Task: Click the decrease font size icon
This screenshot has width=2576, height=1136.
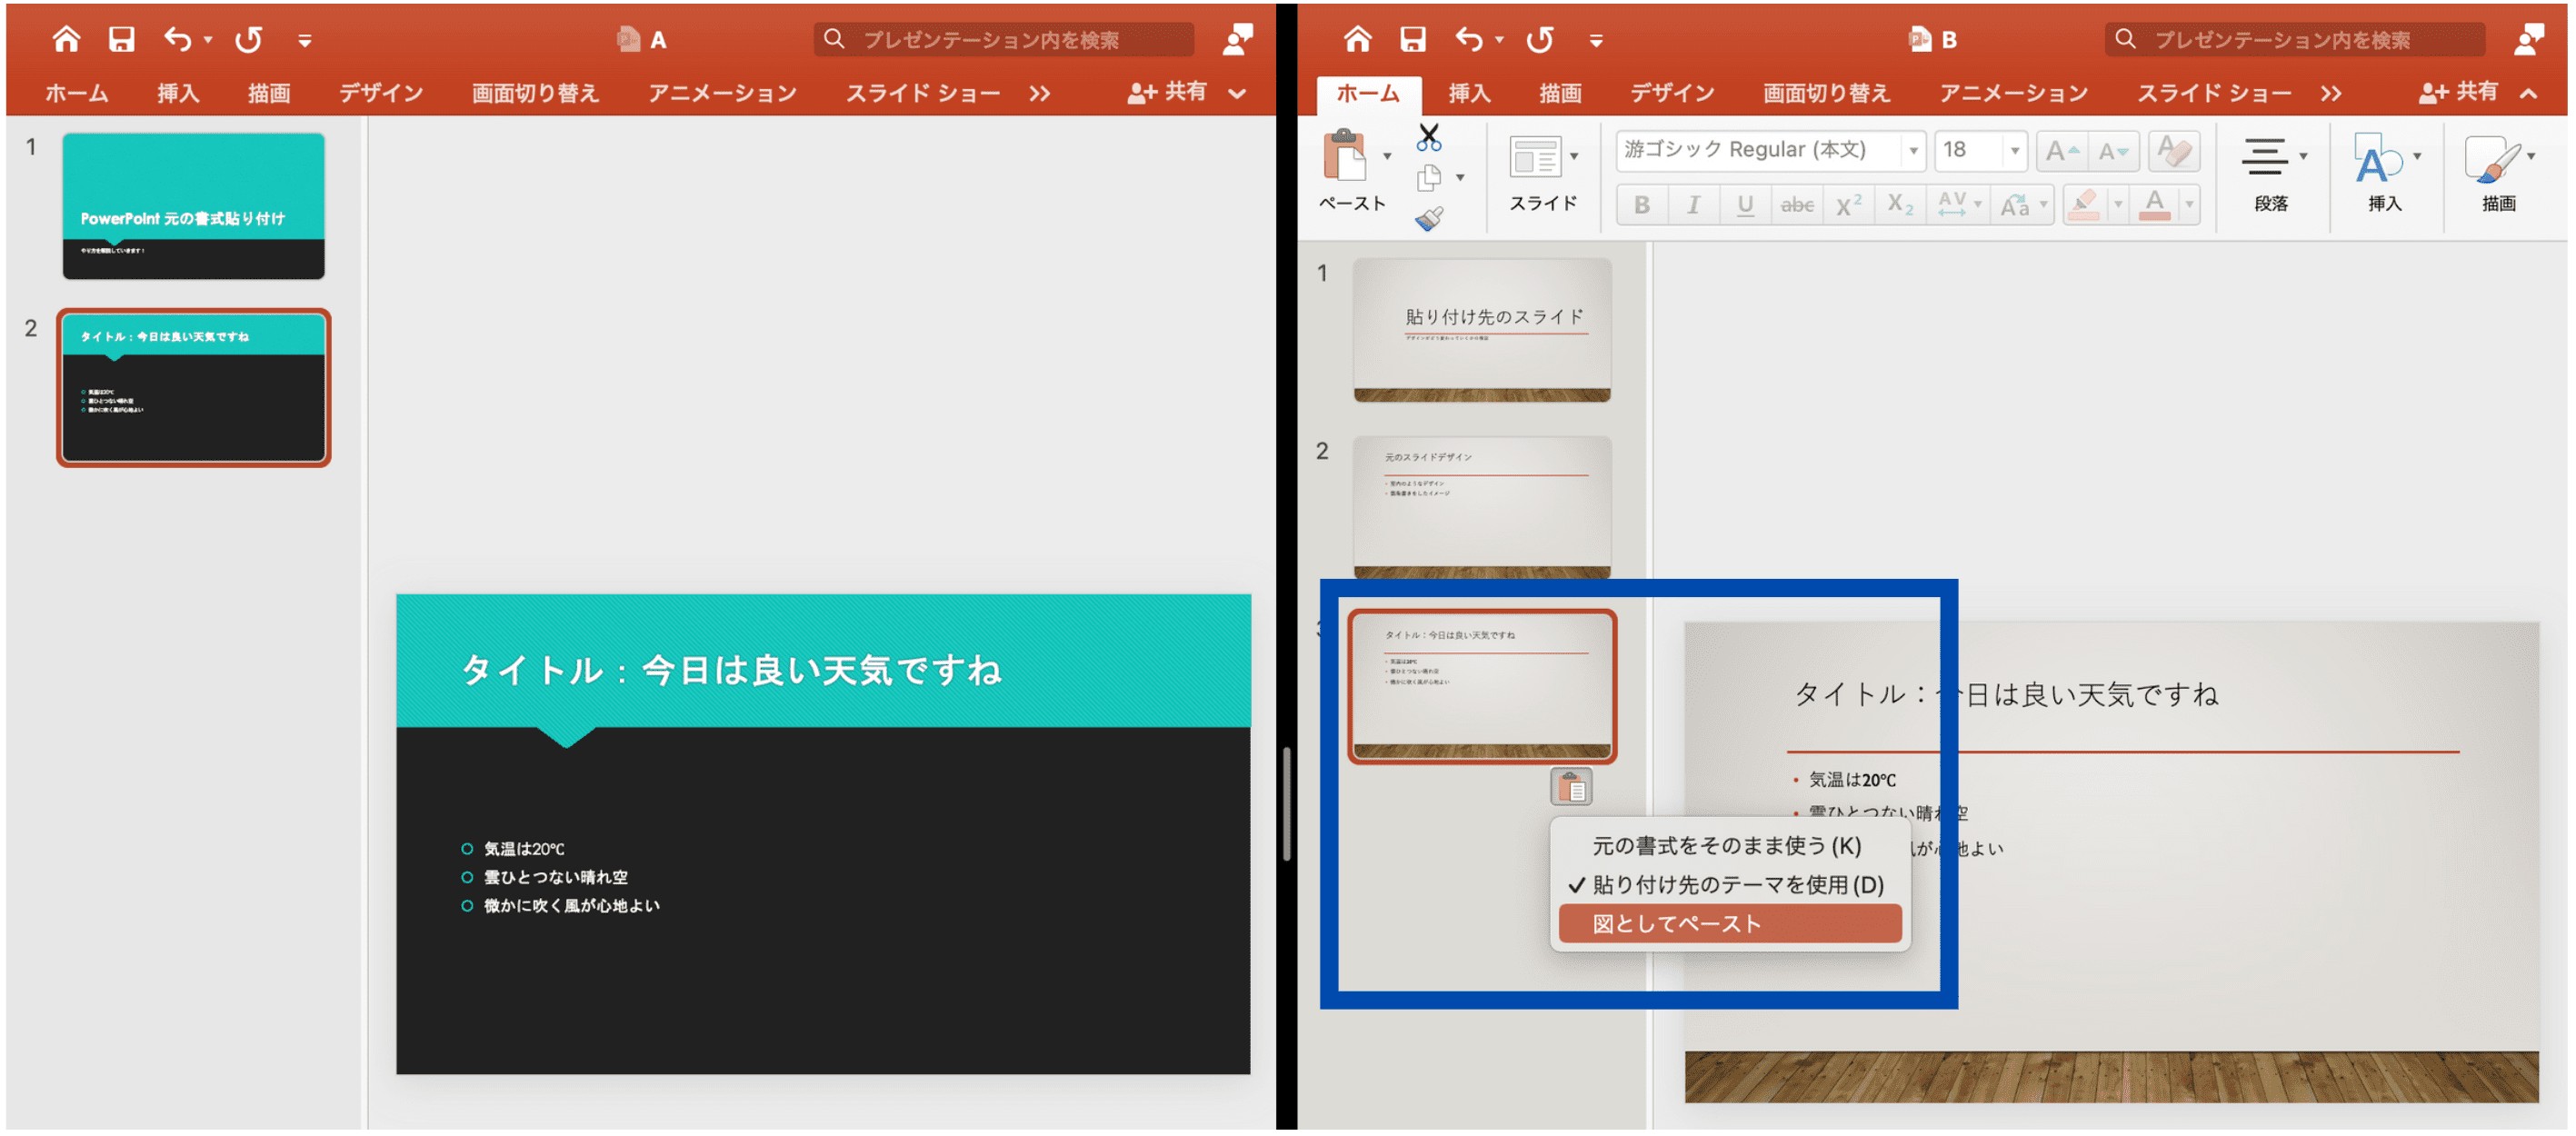Action: click(x=2113, y=151)
